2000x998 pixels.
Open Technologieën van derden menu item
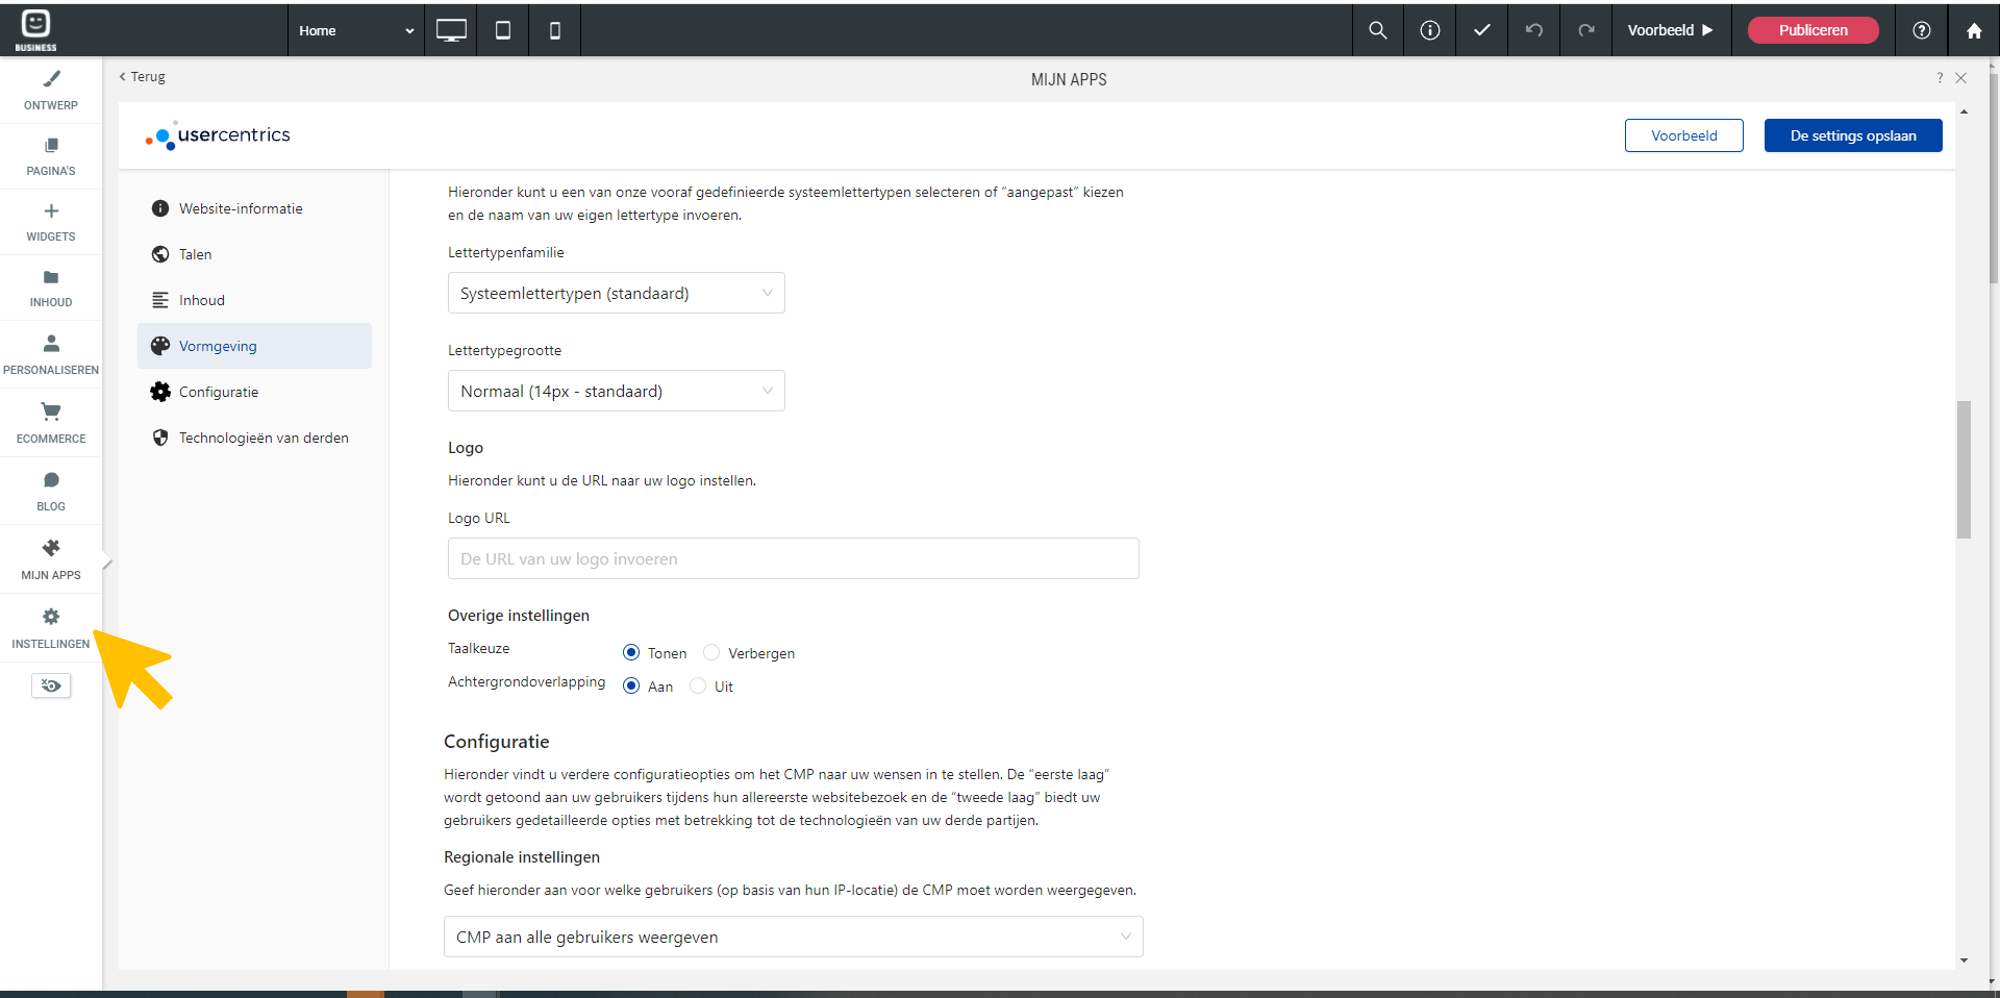coord(263,438)
